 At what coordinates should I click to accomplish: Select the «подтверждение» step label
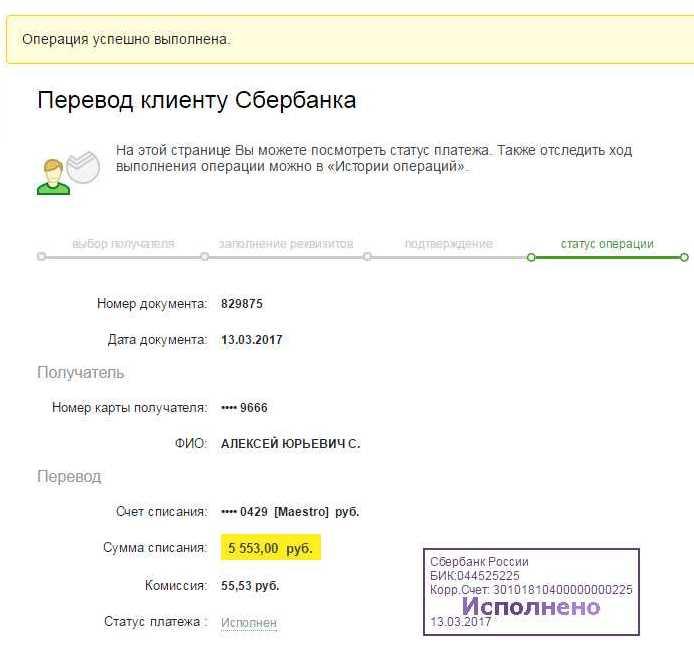(x=449, y=244)
